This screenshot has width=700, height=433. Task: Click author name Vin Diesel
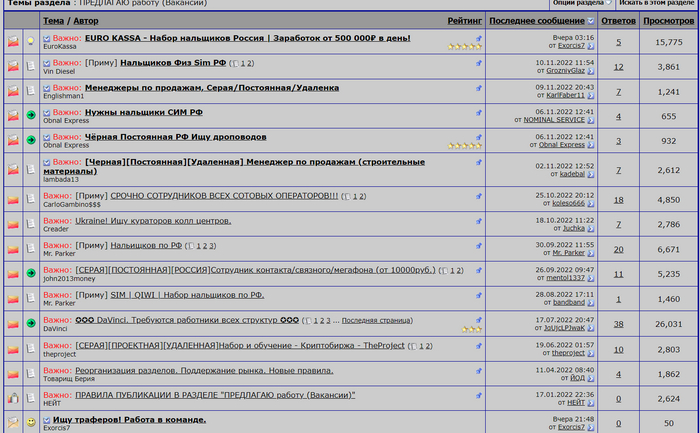click(x=59, y=71)
